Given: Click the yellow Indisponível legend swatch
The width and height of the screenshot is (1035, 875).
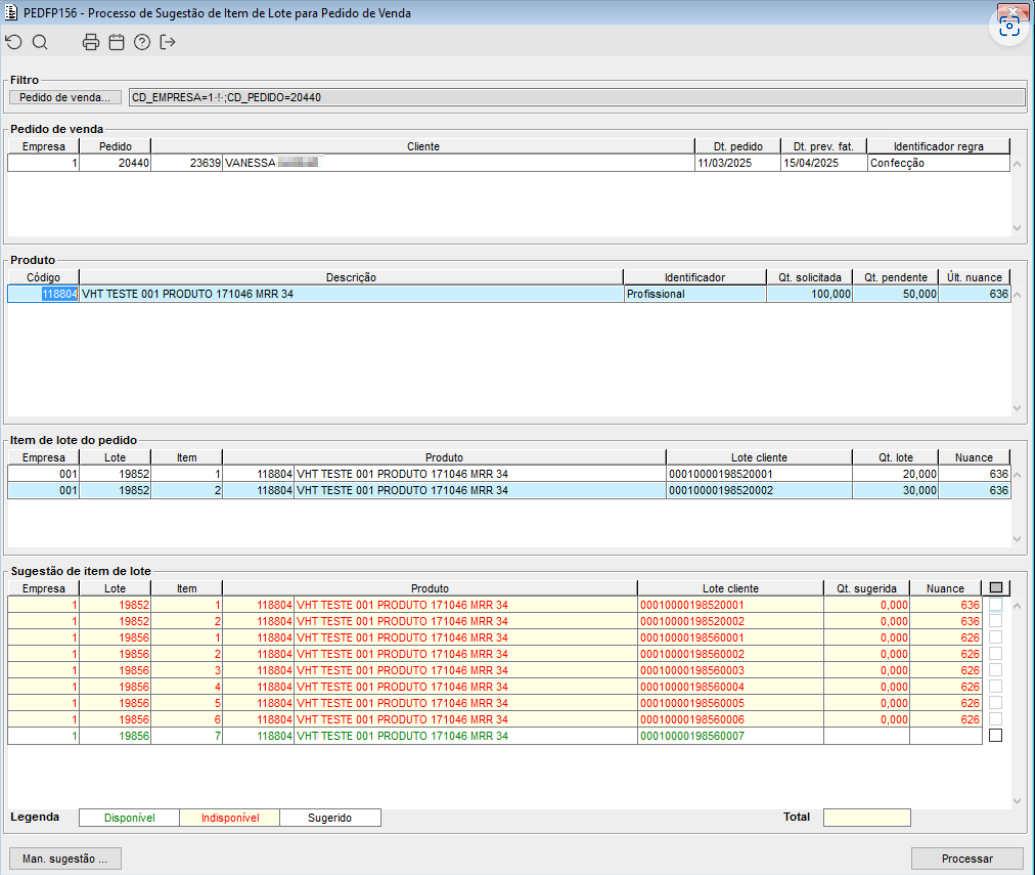Looking at the screenshot, I should click(x=230, y=818).
